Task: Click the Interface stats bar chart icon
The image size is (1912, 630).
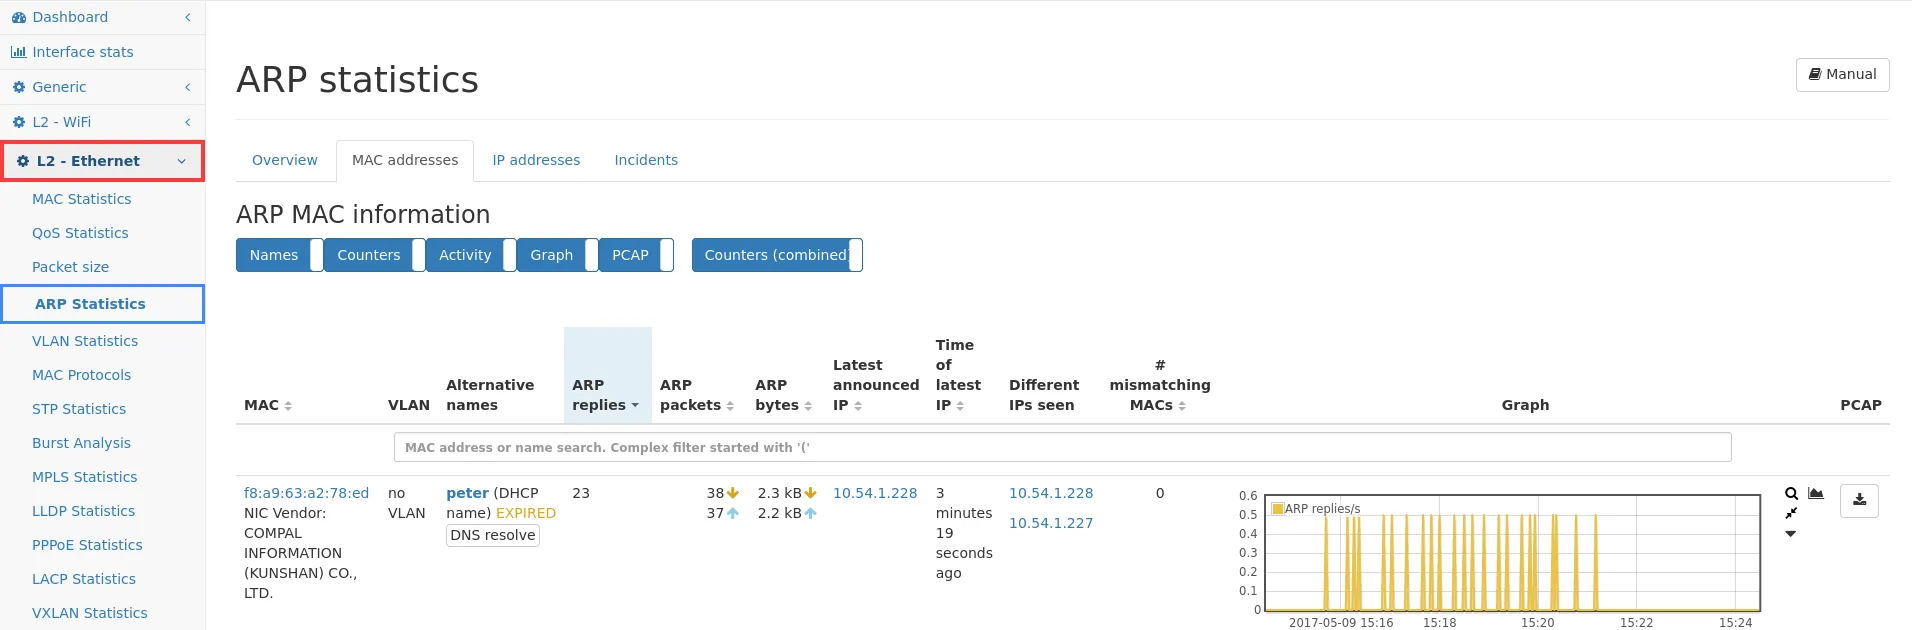Action: pos(19,52)
